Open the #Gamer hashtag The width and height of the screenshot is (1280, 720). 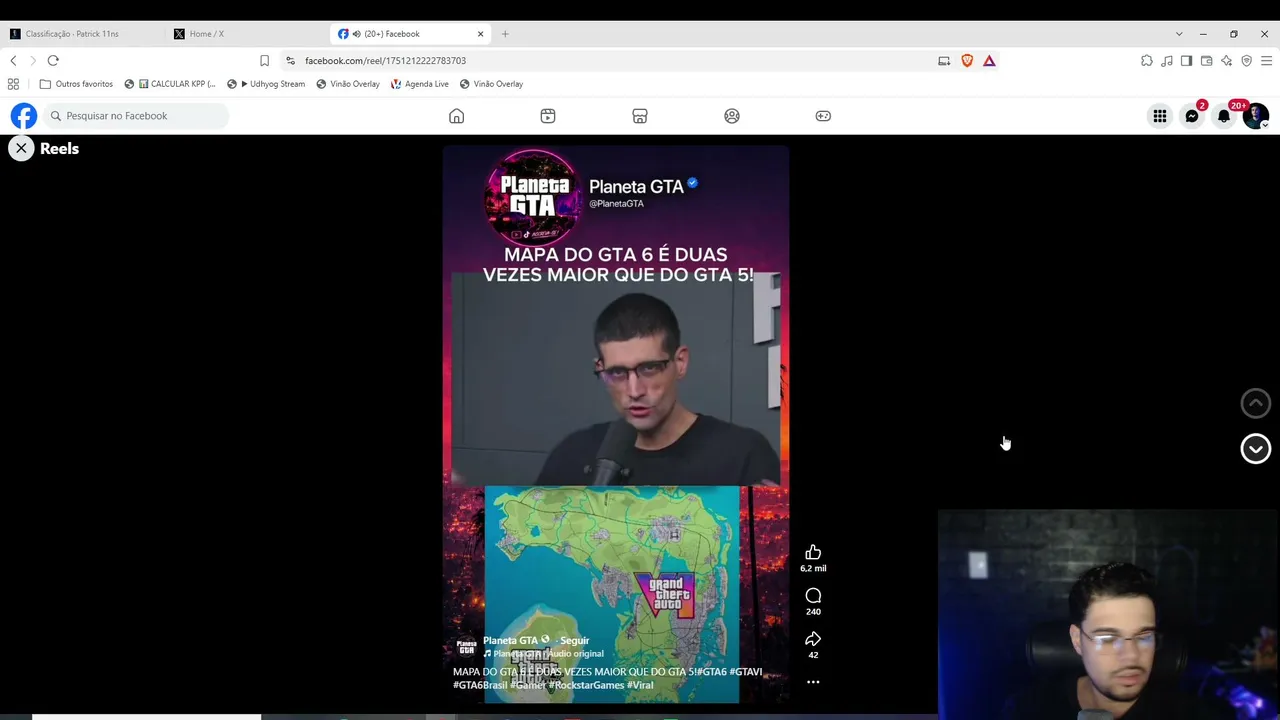[528, 685]
